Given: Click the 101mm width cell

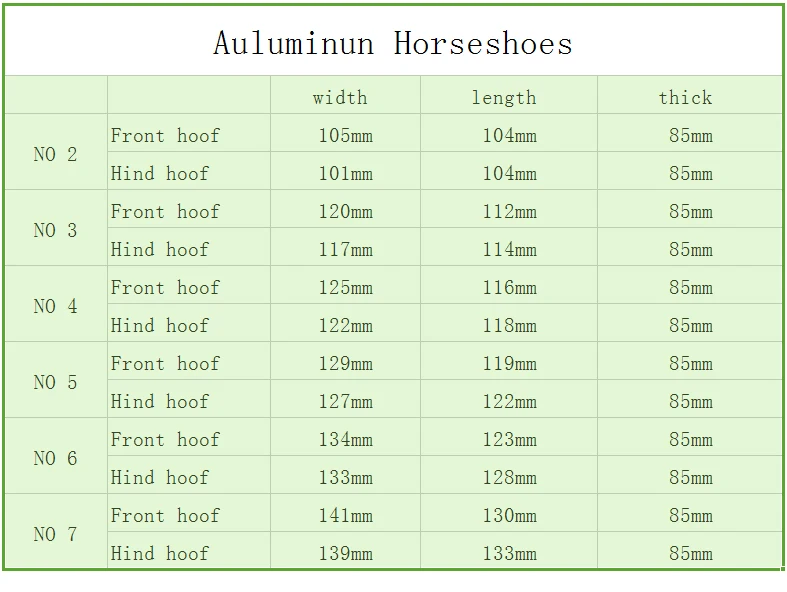Looking at the screenshot, I should (x=345, y=171).
